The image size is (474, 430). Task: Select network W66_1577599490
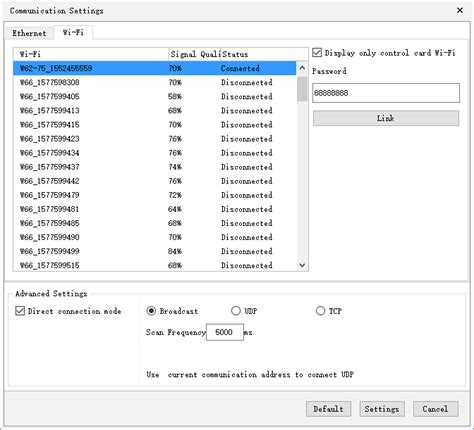[x=155, y=237]
